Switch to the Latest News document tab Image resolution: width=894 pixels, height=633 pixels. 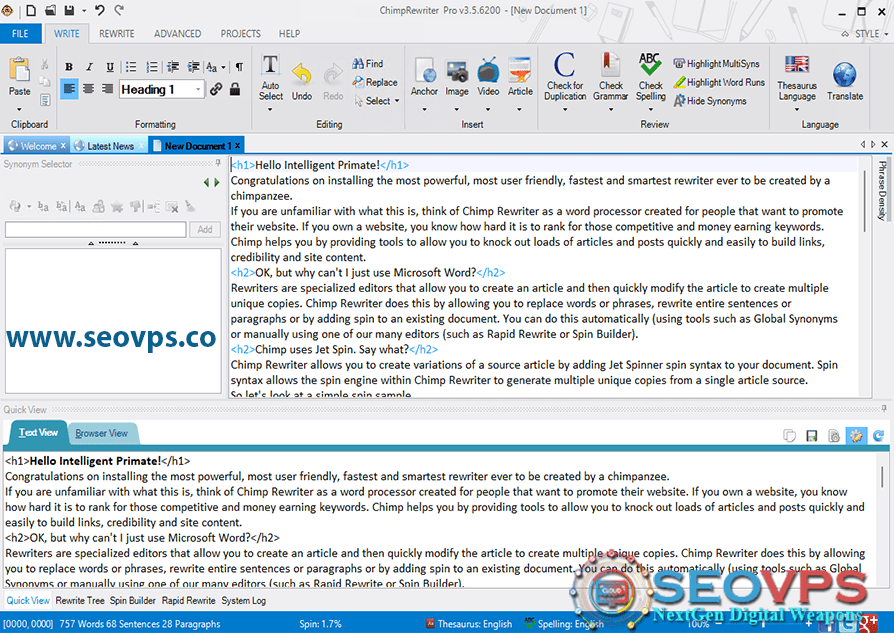click(x=108, y=146)
